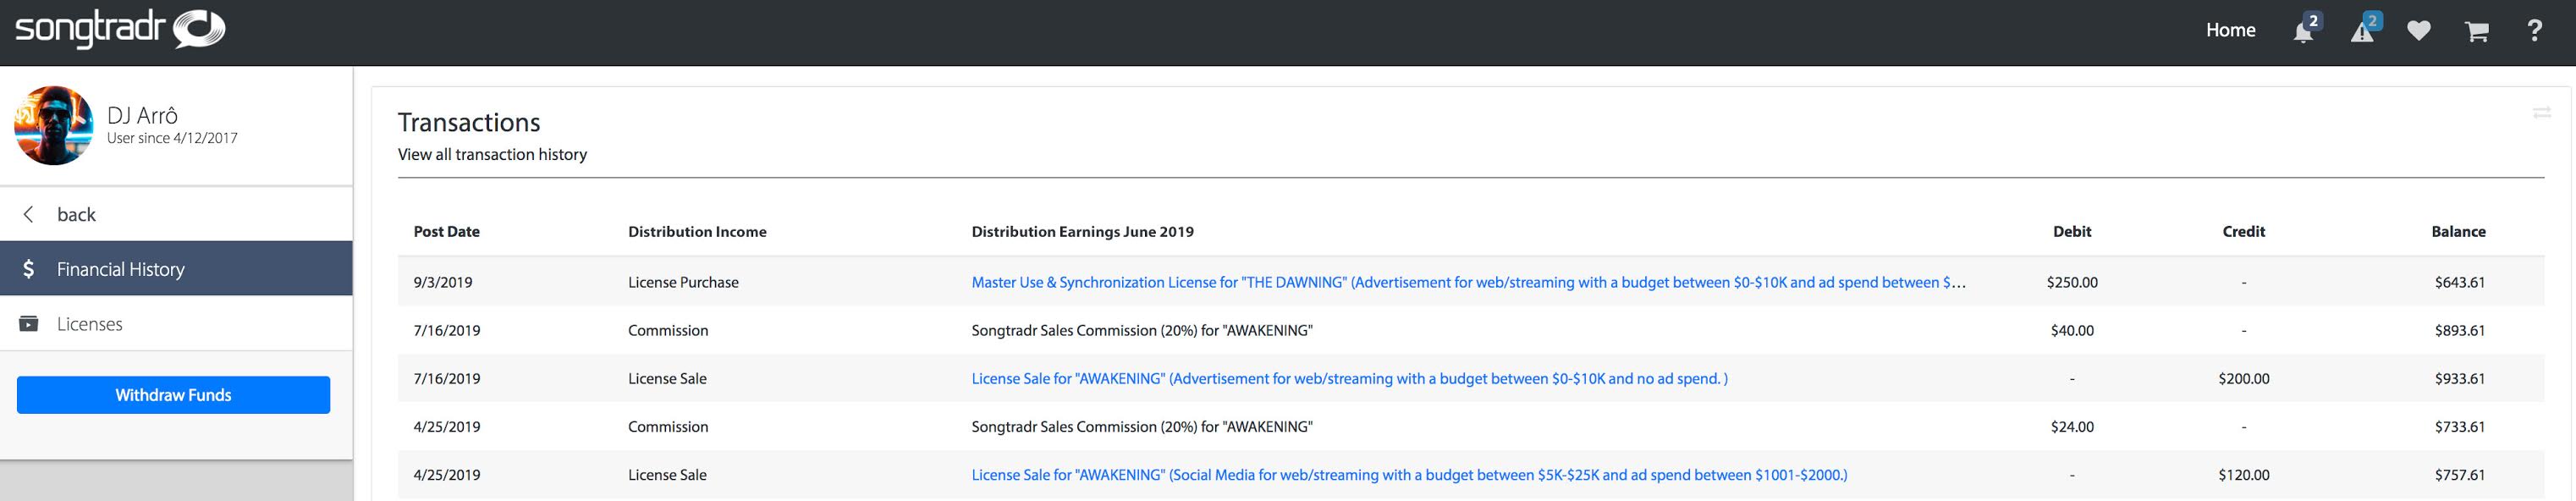This screenshot has height=501, width=2576.
Task: Click the $933.61 balance value
Action: pos(2460,379)
